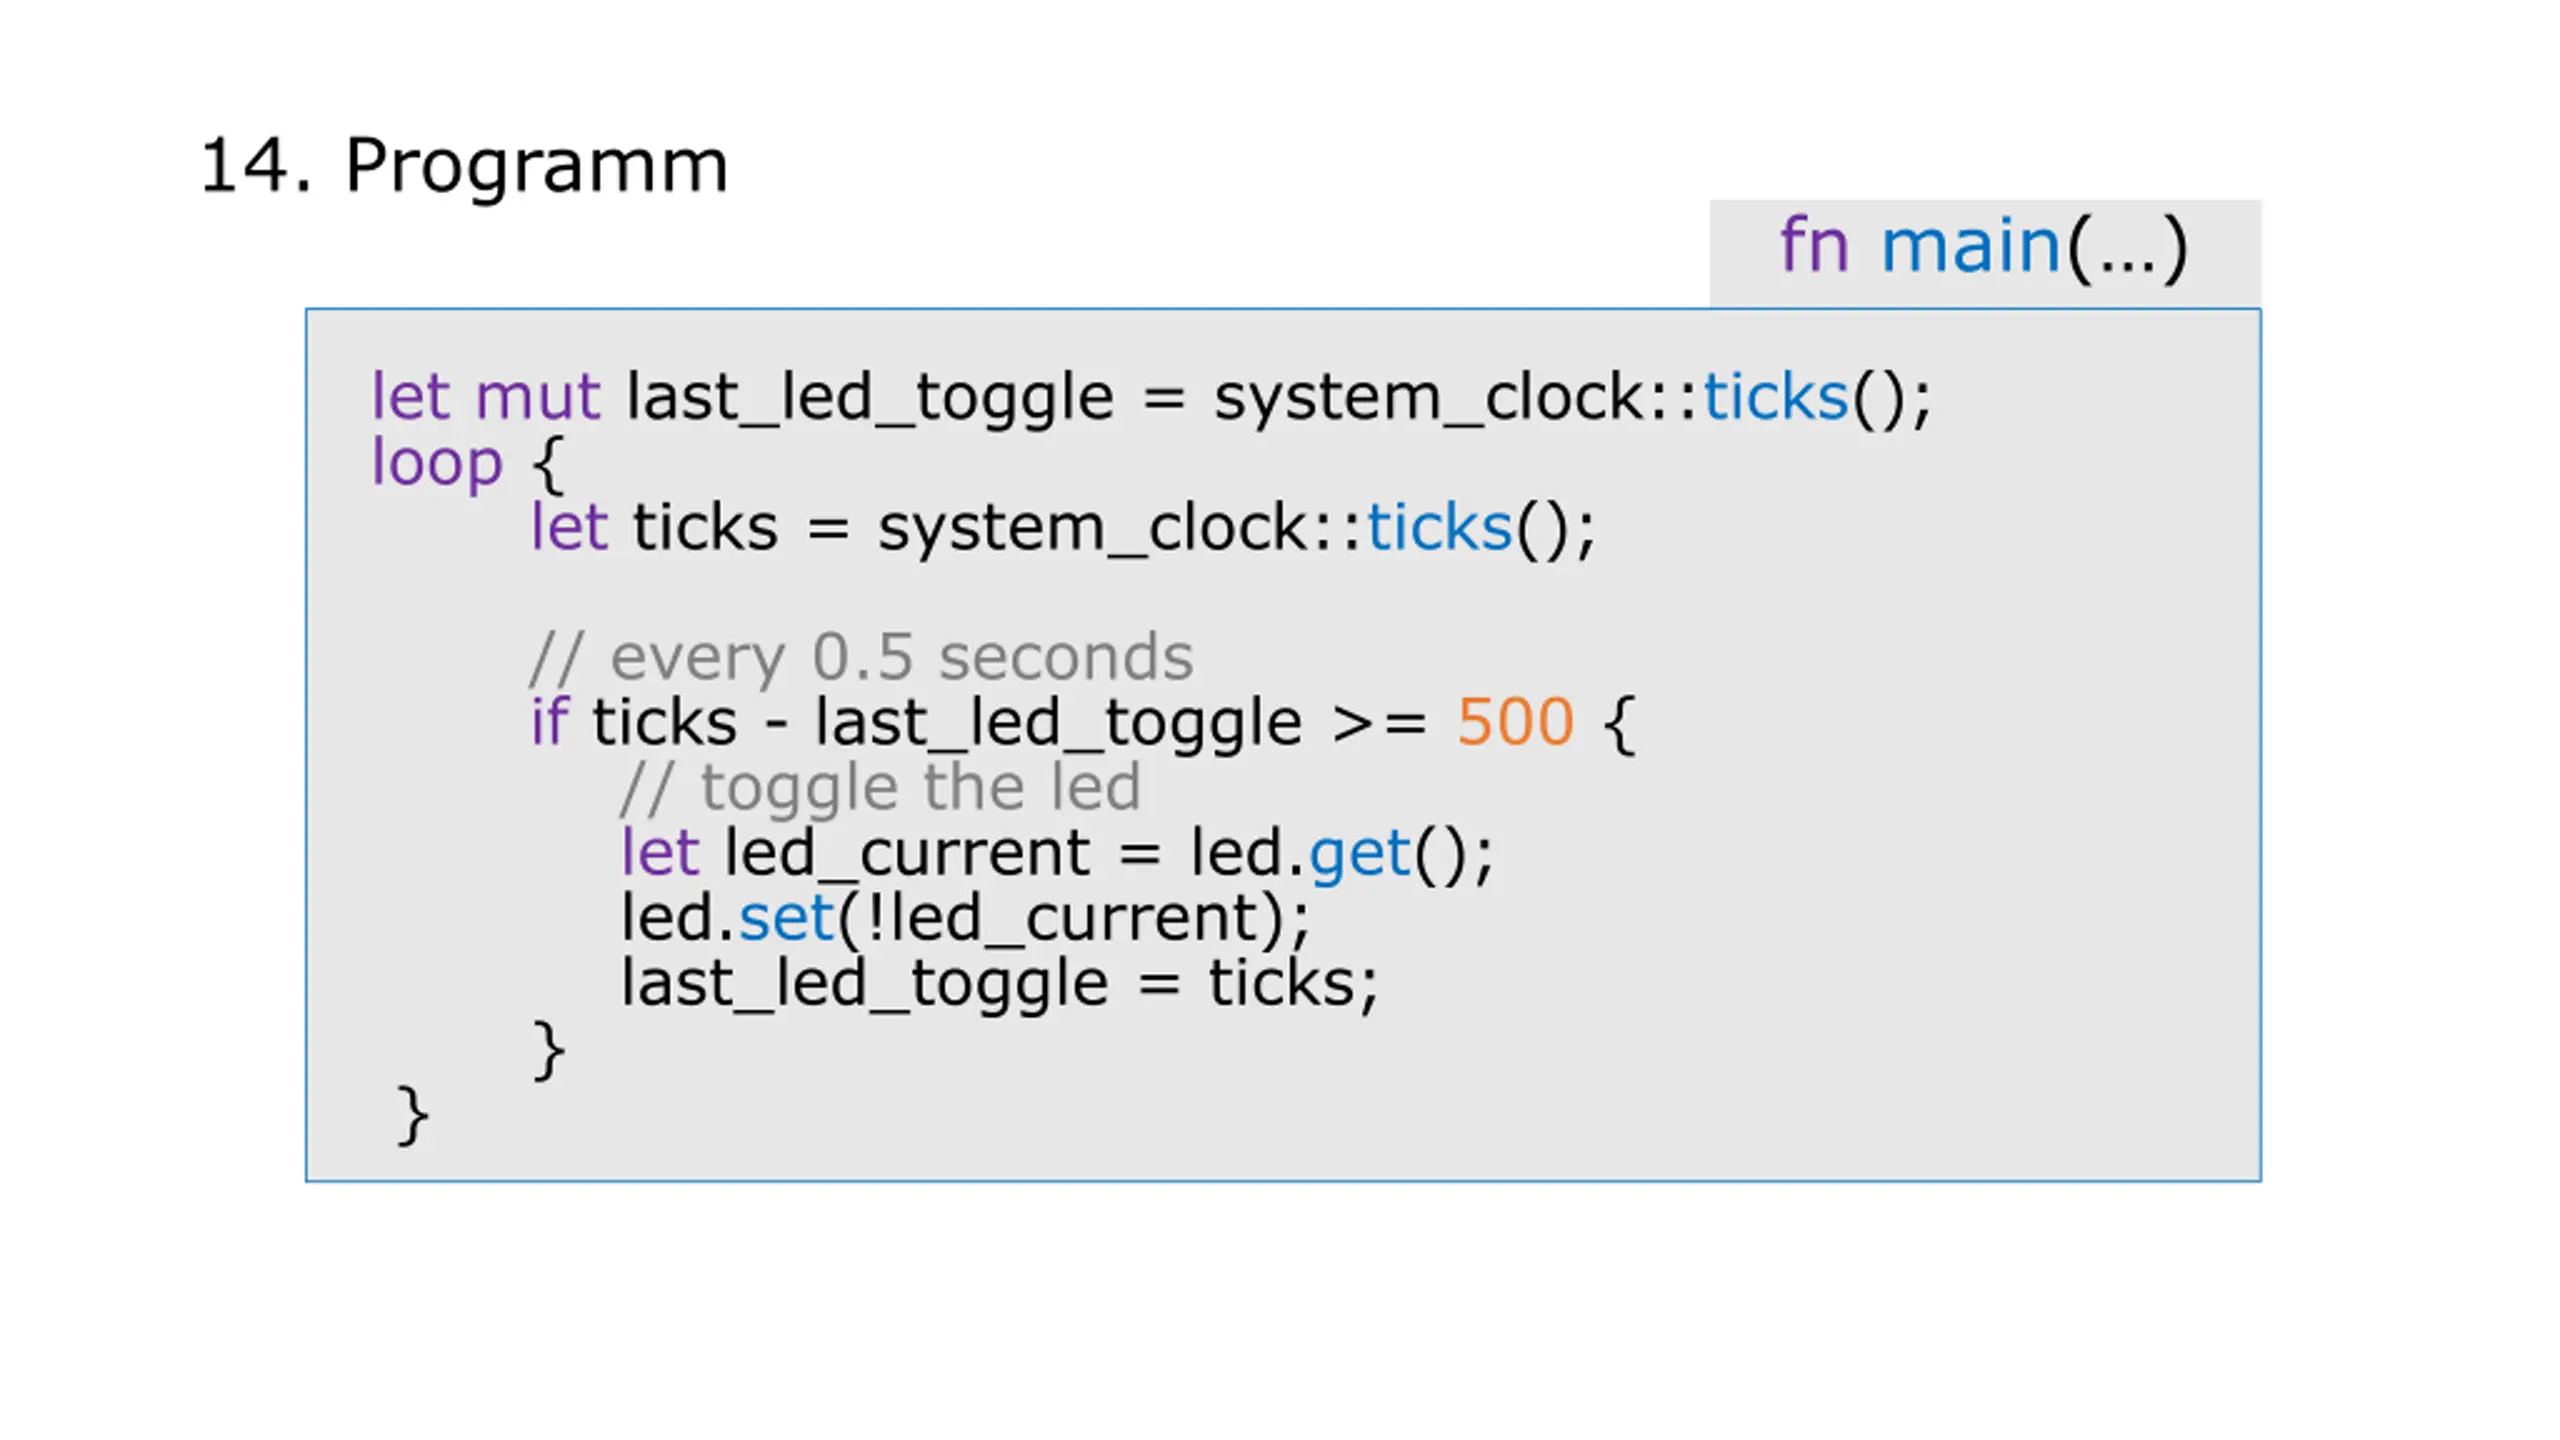
Task: Click the '// every 0.5 seconds' comment
Action: 862,658
